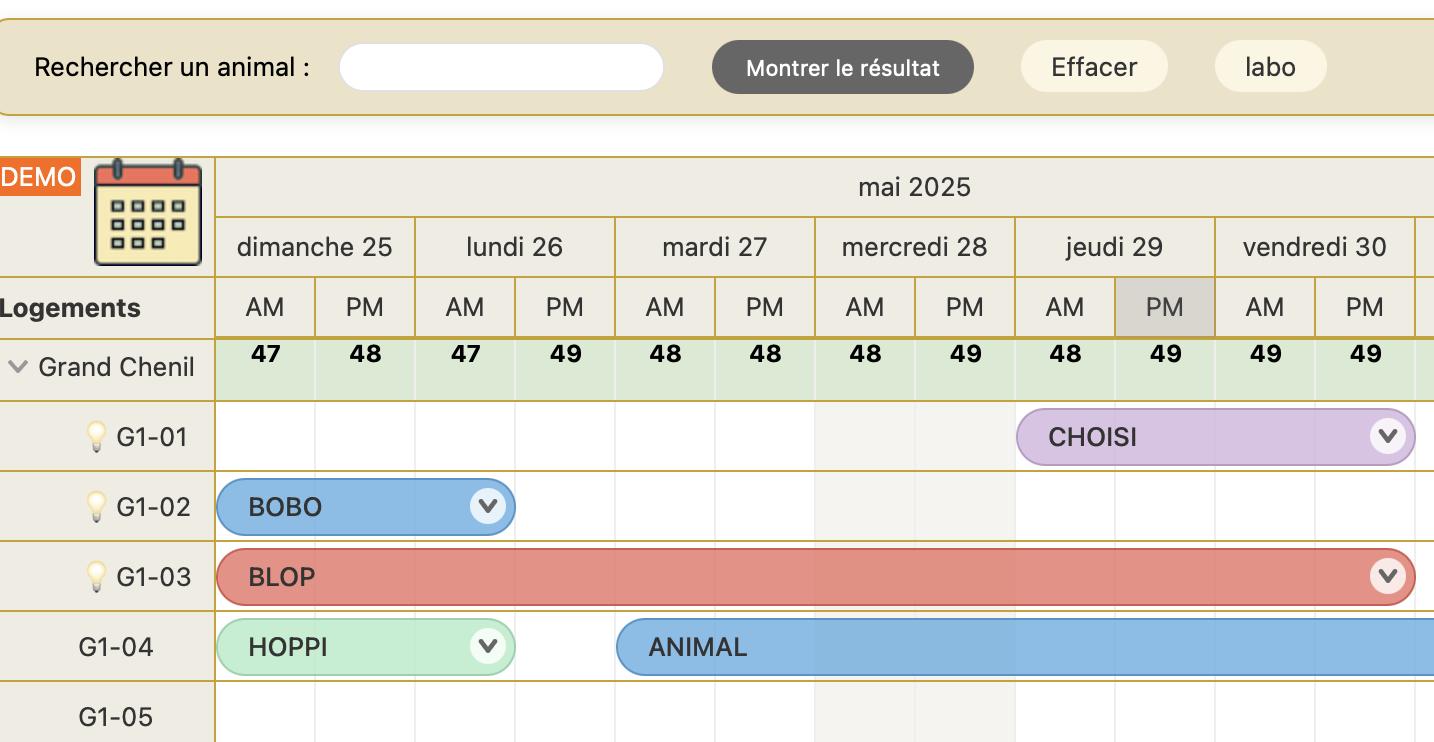Image resolution: width=1434 pixels, height=742 pixels.
Task: Select the ANIMAL reservation bar
Action: click(1025, 647)
